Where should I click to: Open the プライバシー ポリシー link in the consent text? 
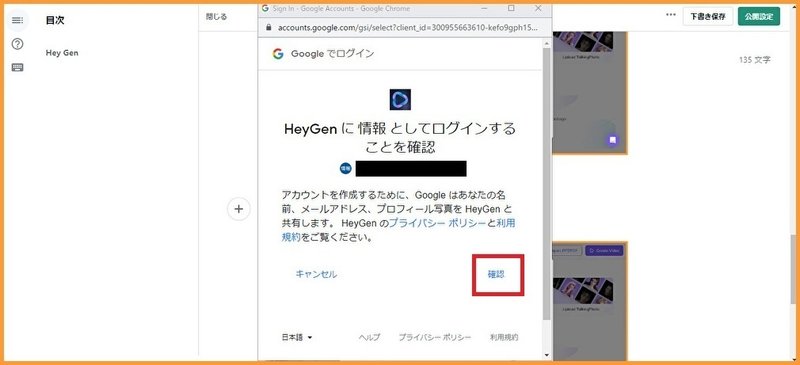coord(437,223)
